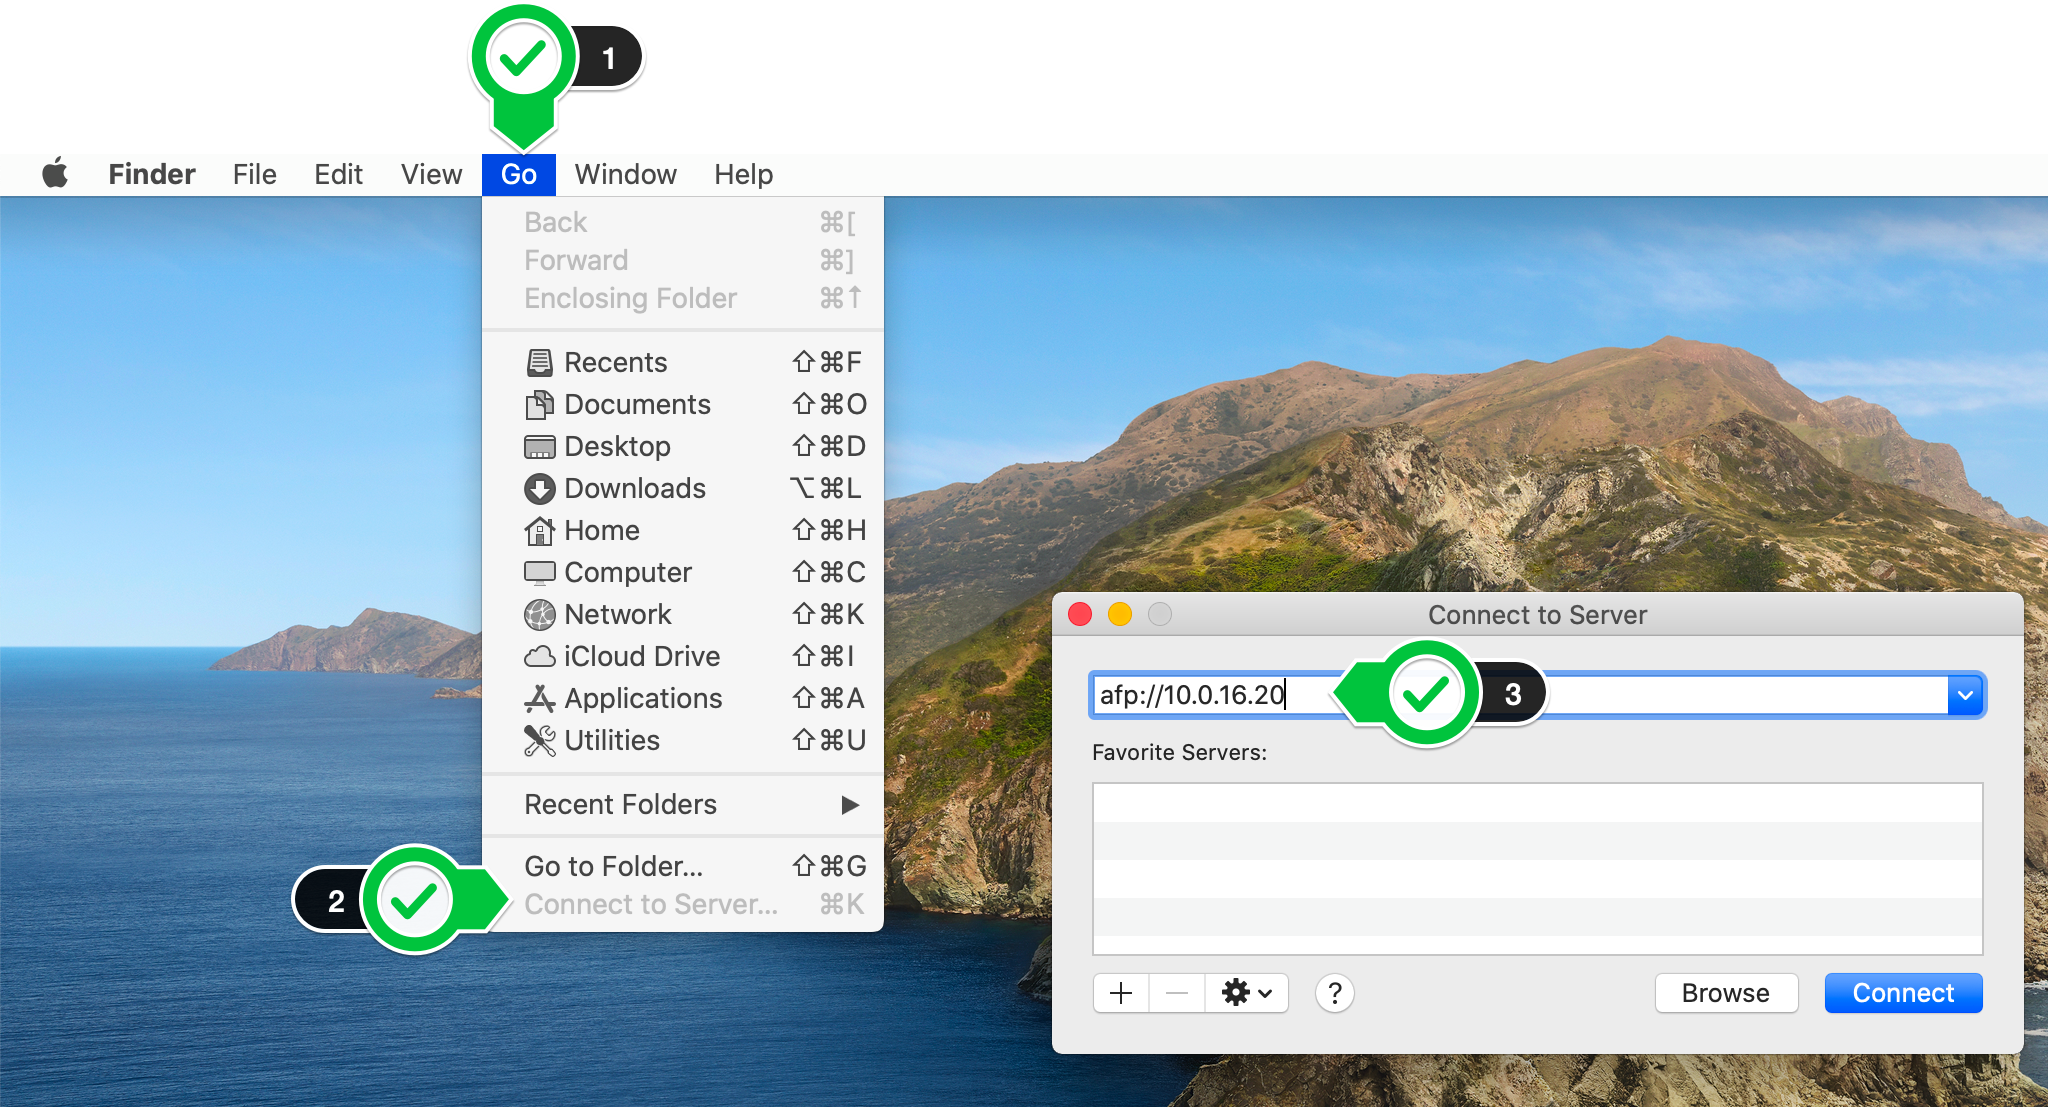Click the Utilities tools icon
The height and width of the screenshot is (1107, 2048).
[539, 740]
